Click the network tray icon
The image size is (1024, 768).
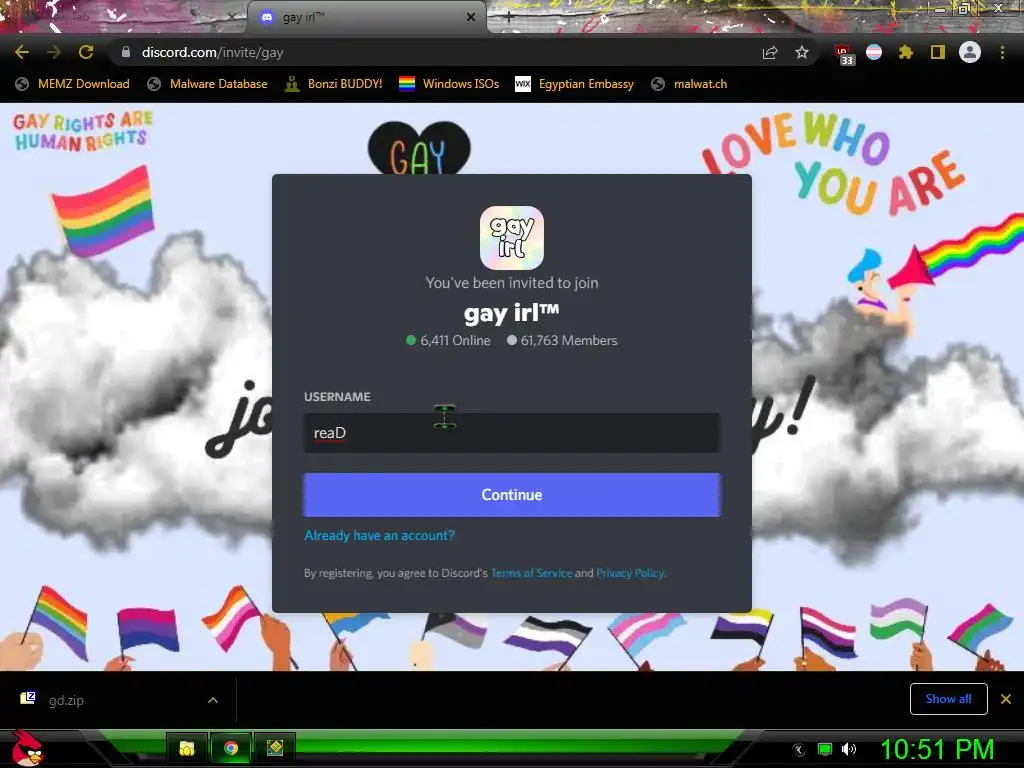[825, 749]
